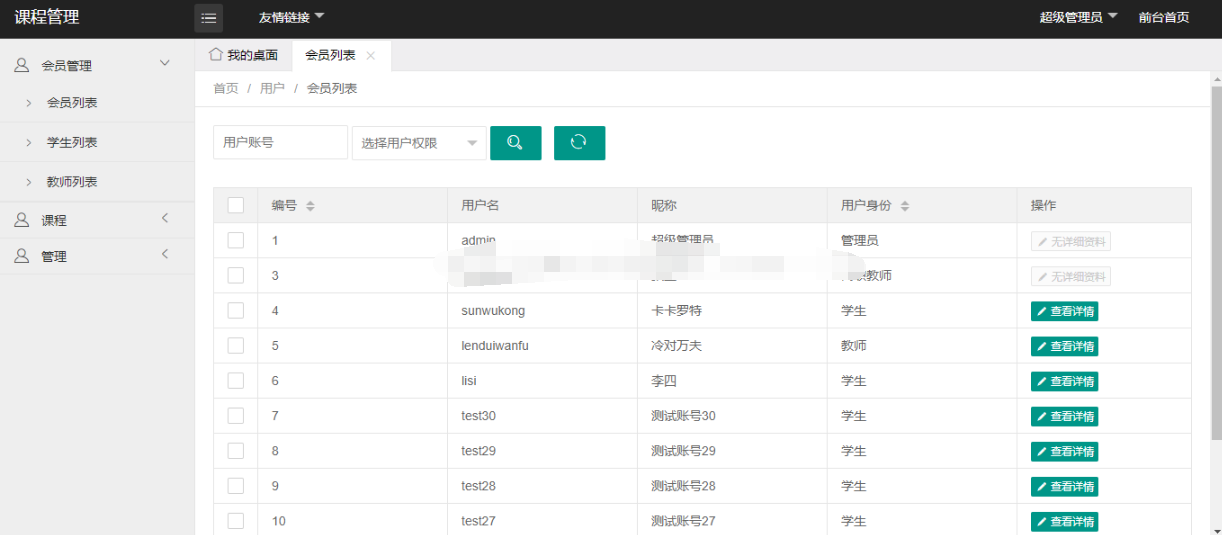
Task: Check the box for row 编号 3
Action: [236, 275]
